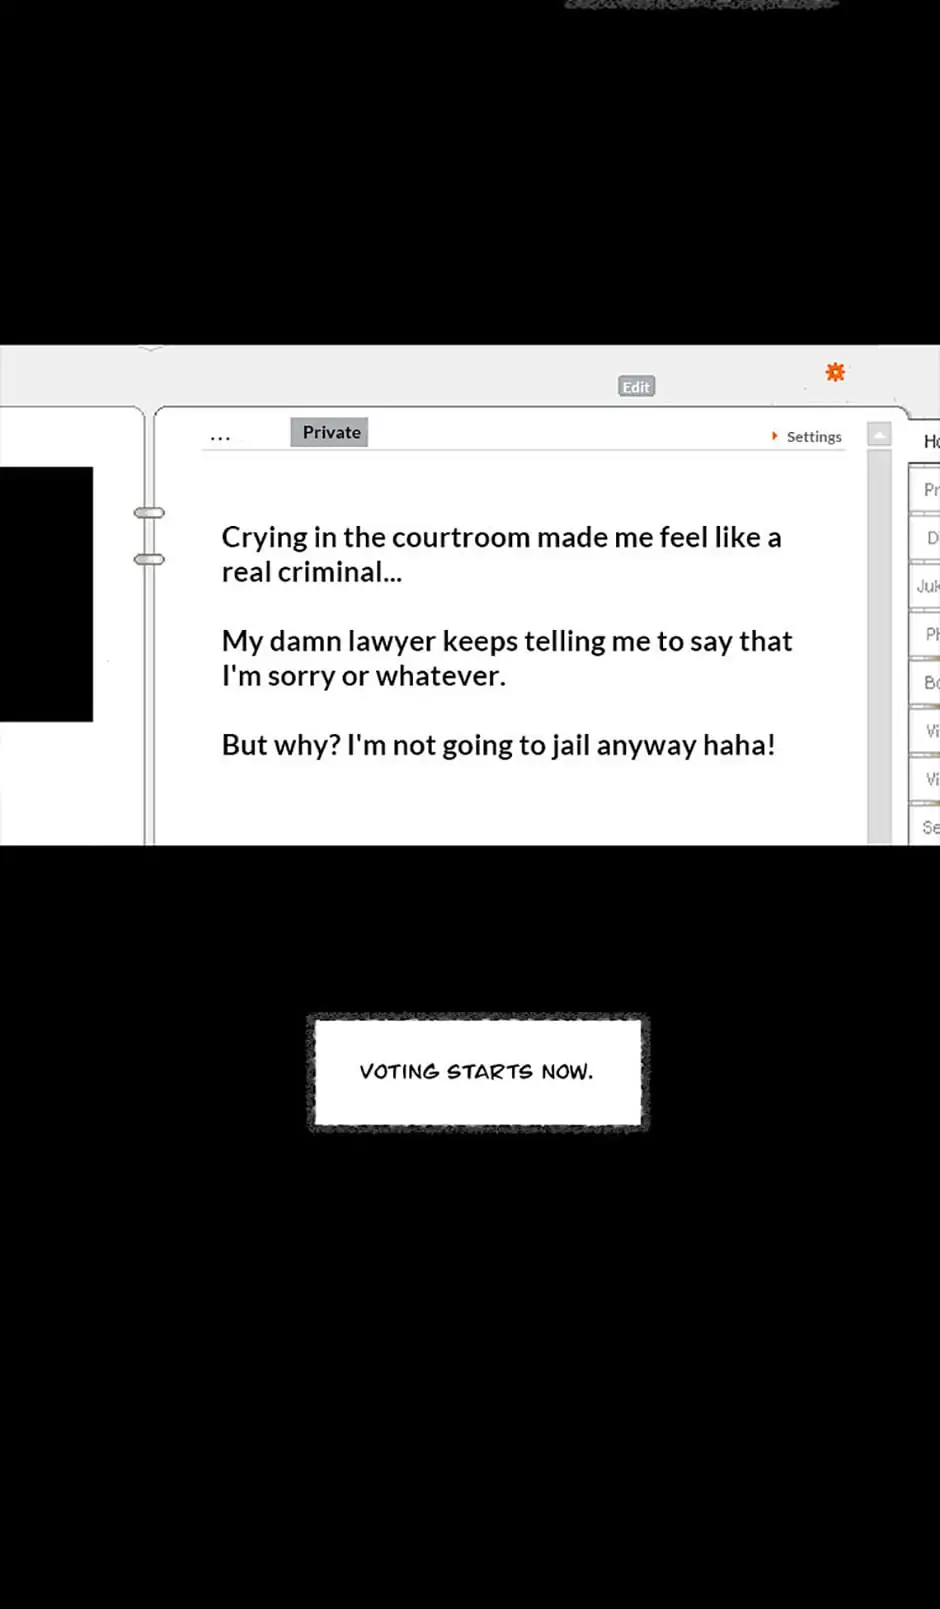Screen dimensions: 940x1609
Task: Click the lower binder ring clip
Action: pos(149,559)
